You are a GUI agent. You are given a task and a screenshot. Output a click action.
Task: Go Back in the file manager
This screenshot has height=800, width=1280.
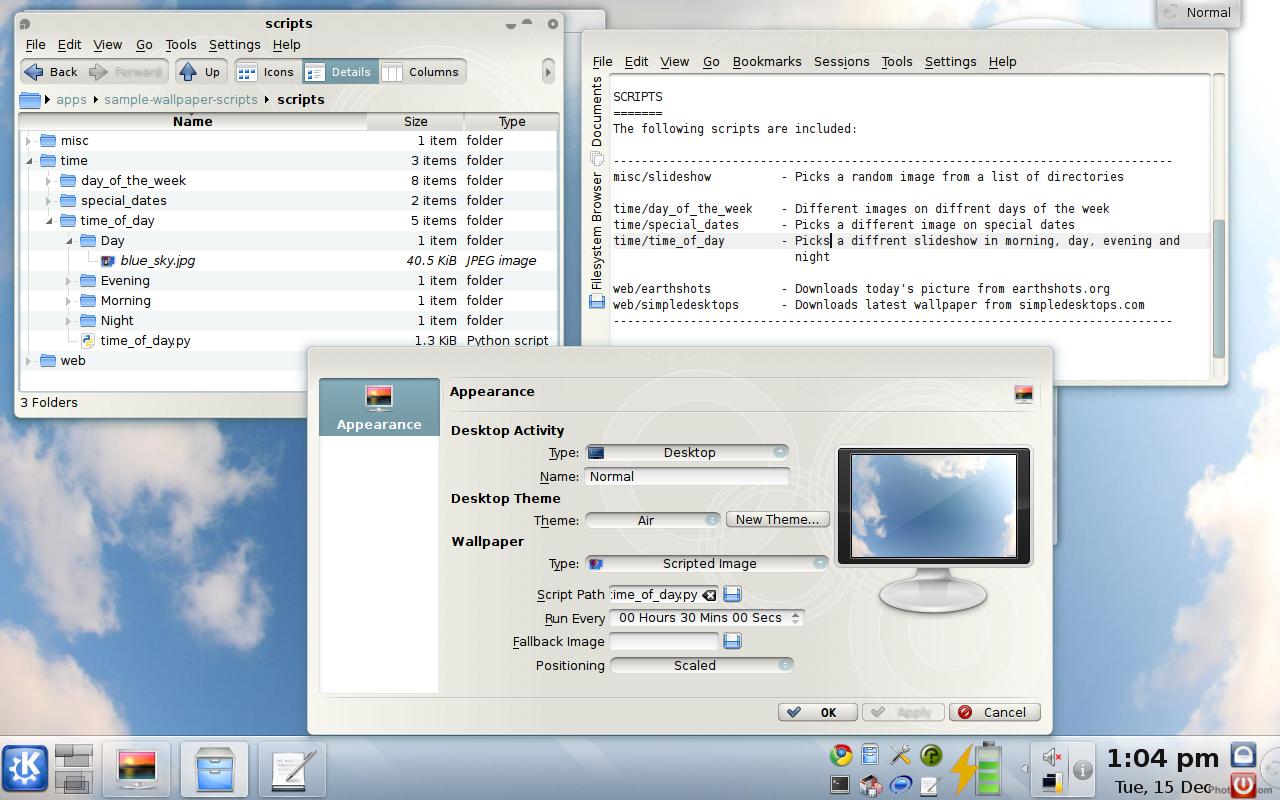click(52, 72)
